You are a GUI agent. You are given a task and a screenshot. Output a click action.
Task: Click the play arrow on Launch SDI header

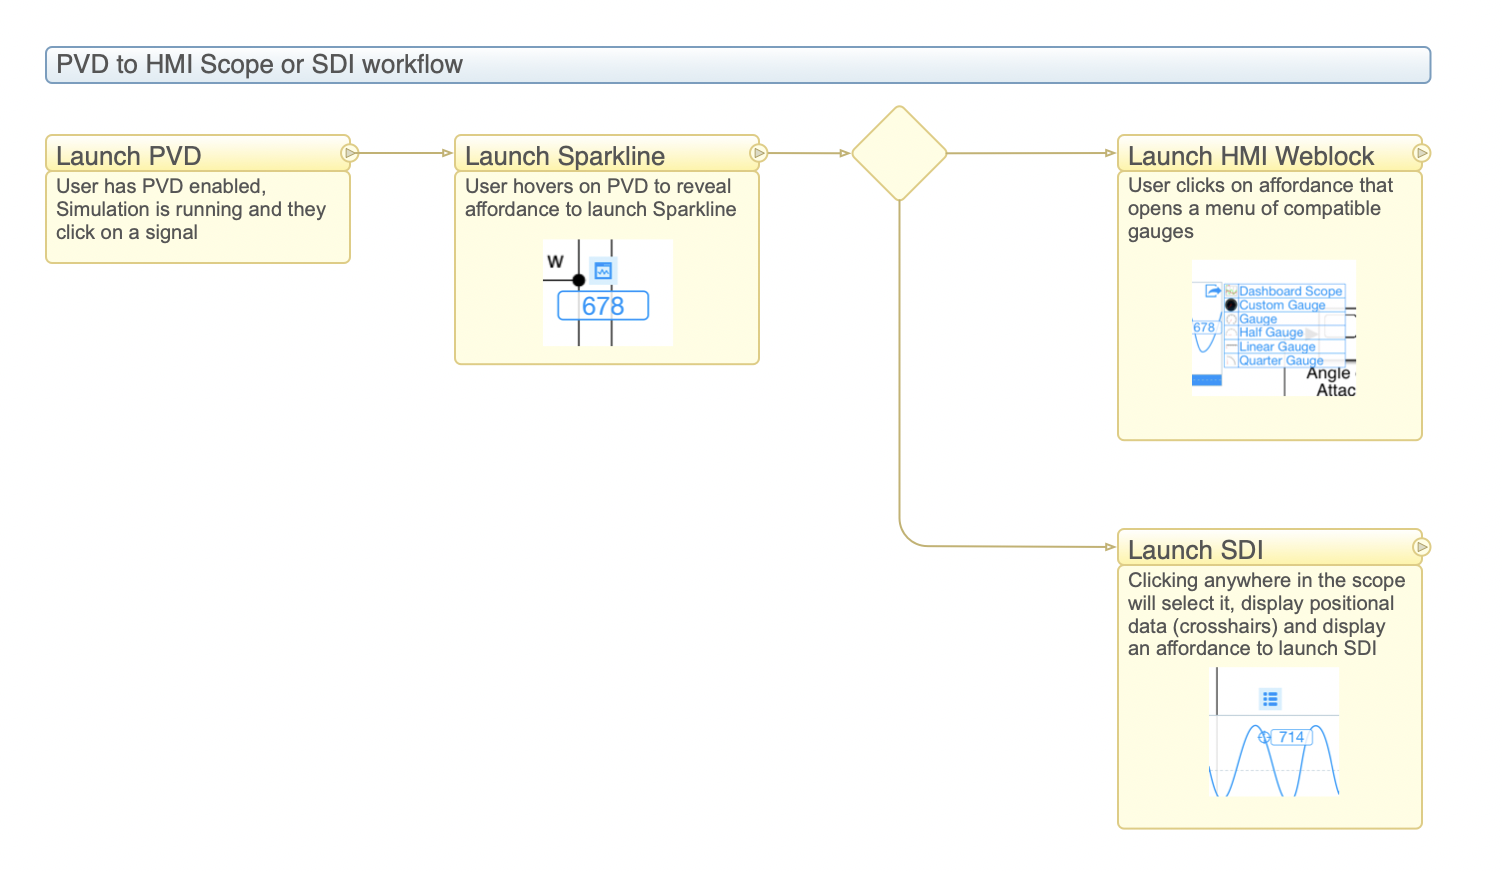[1421, 547]
